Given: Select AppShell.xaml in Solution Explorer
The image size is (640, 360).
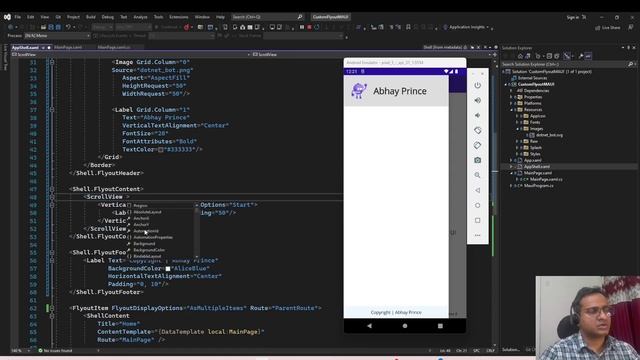Looking at the screenshot, I should pos(536,167).
